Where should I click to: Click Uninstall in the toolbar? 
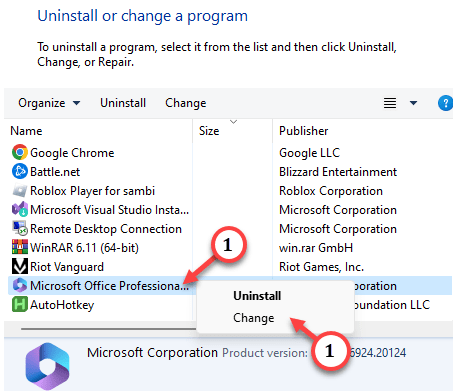(x=123, y=103)
